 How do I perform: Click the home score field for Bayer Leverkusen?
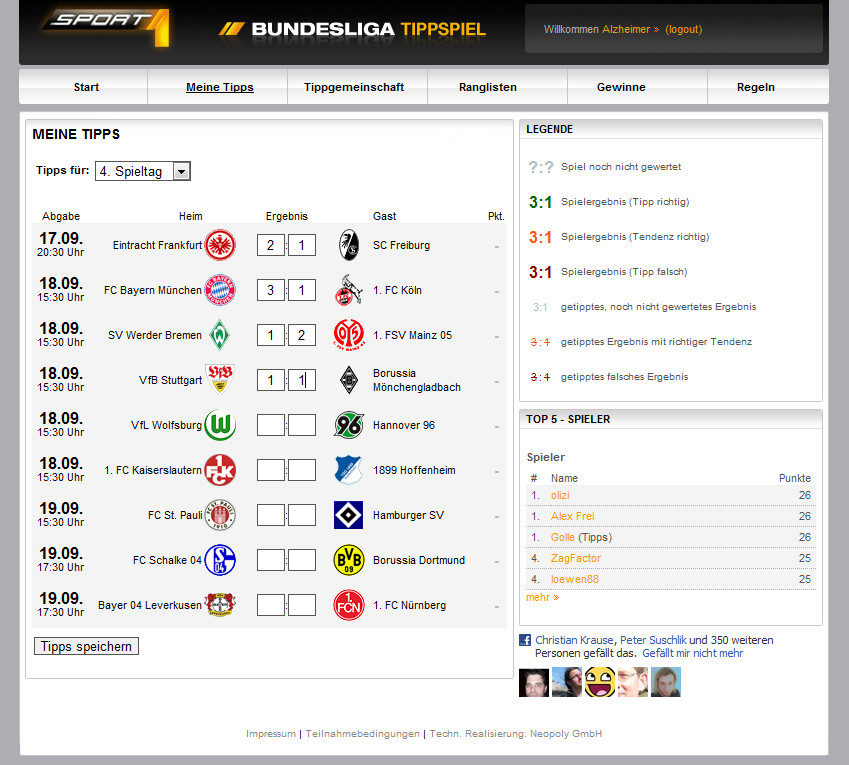point(271,605)
